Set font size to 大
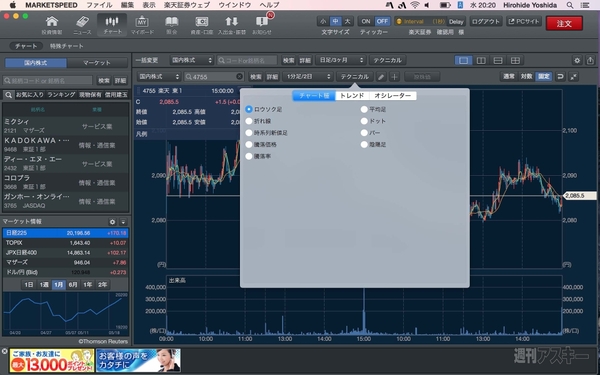The height and width of the screenshot is (375, 600). pyautogui.click(x=347, y=21)
